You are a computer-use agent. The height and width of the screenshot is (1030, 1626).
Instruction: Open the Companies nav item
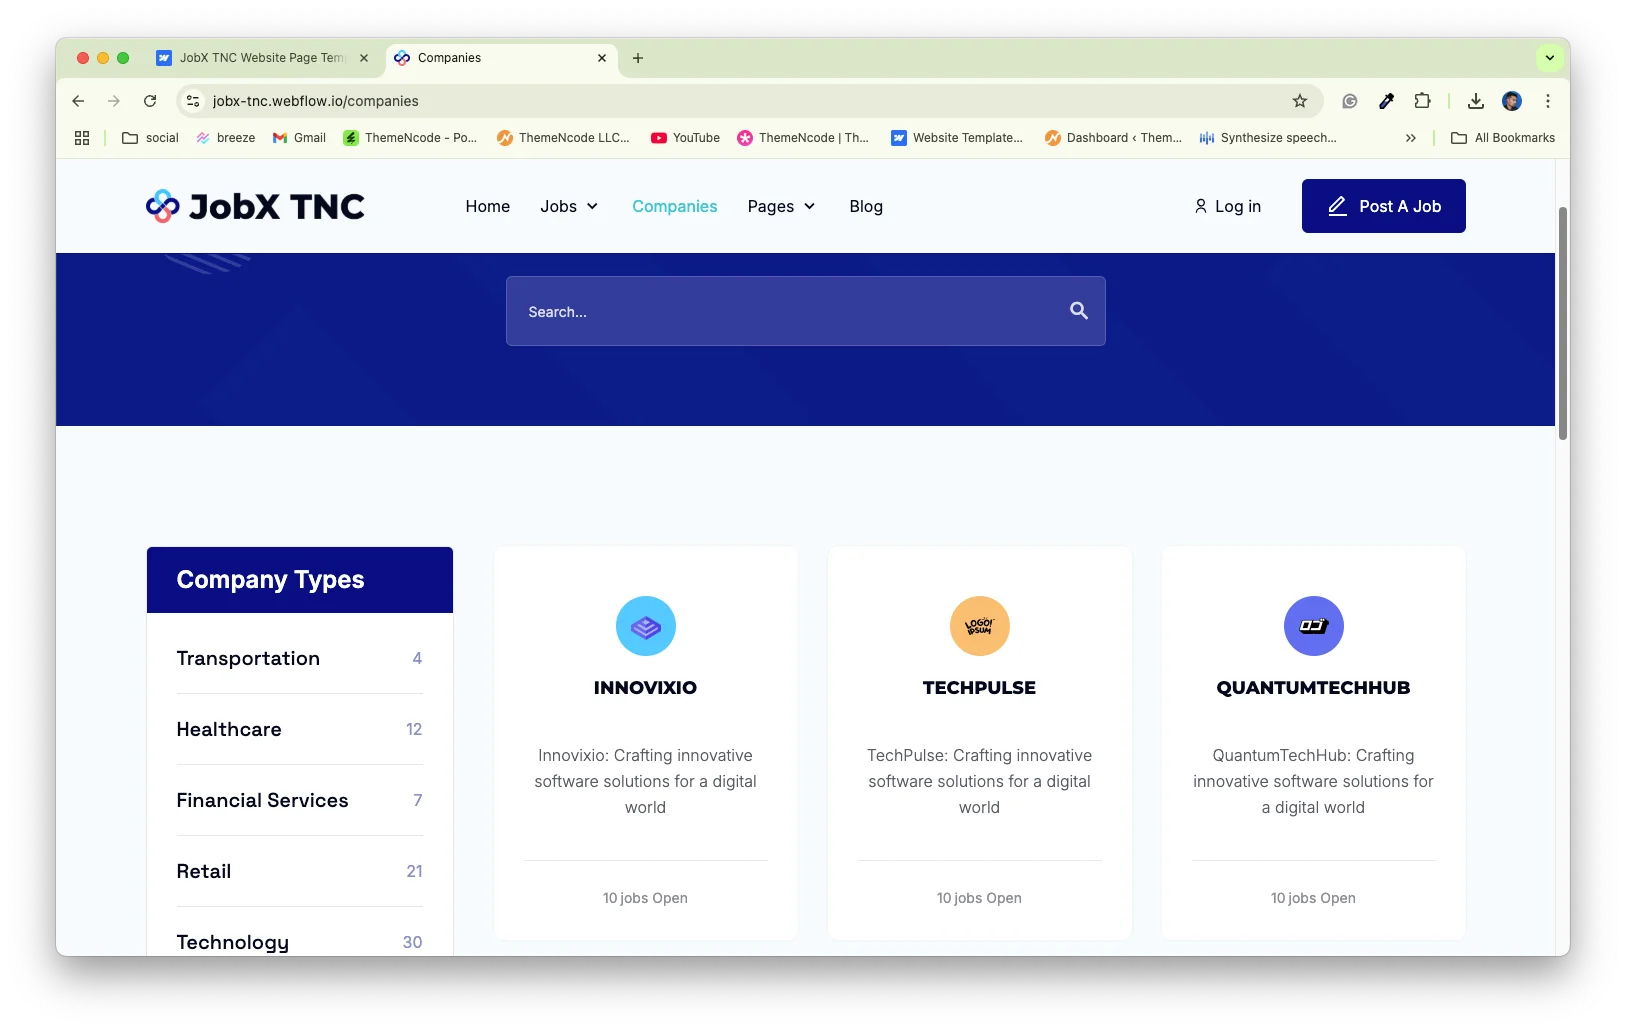pos(674,206)
